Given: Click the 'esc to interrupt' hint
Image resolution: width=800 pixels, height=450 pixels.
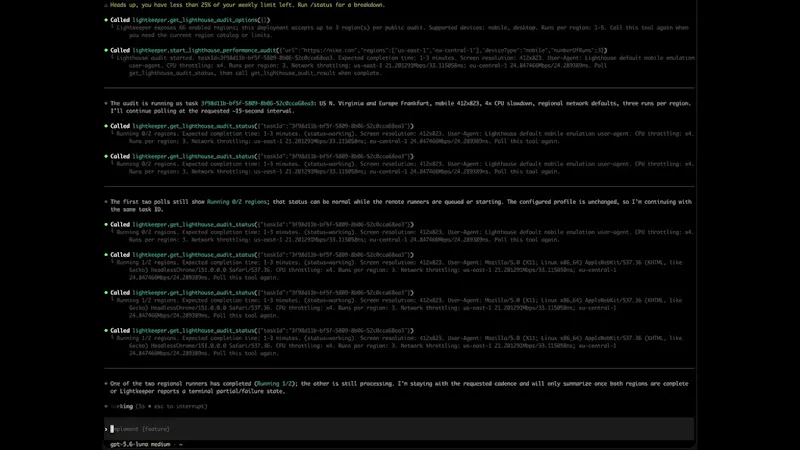Looking at the screenshot, I should click(180, 407).
